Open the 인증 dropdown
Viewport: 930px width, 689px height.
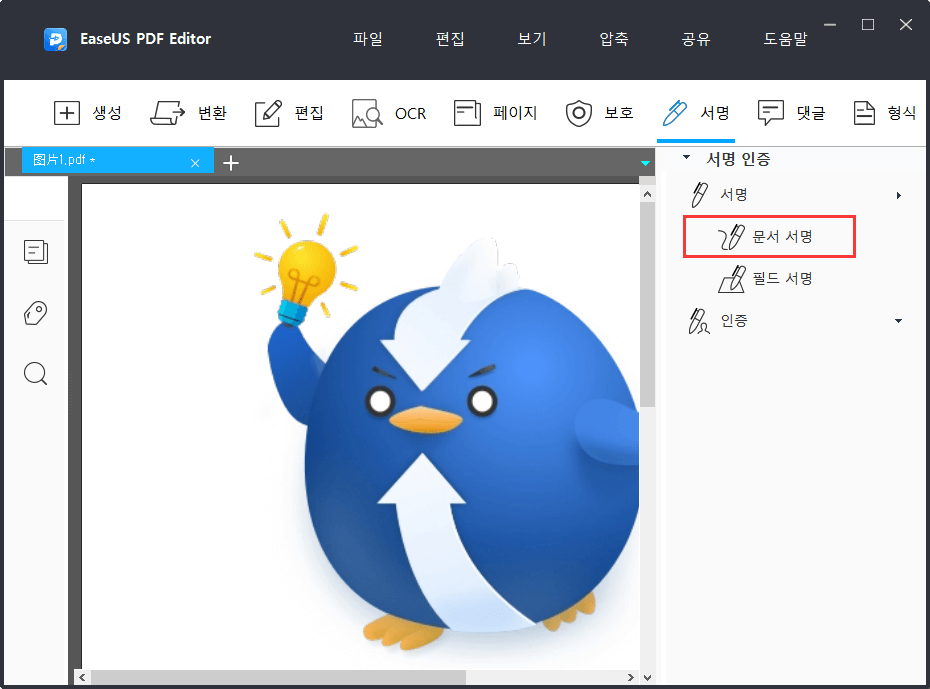(898, 320)
